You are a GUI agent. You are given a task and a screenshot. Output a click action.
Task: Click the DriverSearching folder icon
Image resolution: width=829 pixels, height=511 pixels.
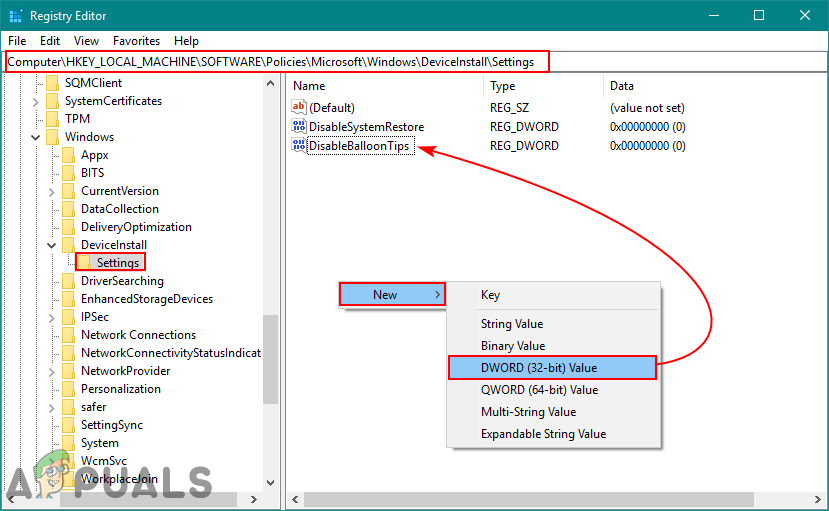pyautogui.click(x=68, y=281)
